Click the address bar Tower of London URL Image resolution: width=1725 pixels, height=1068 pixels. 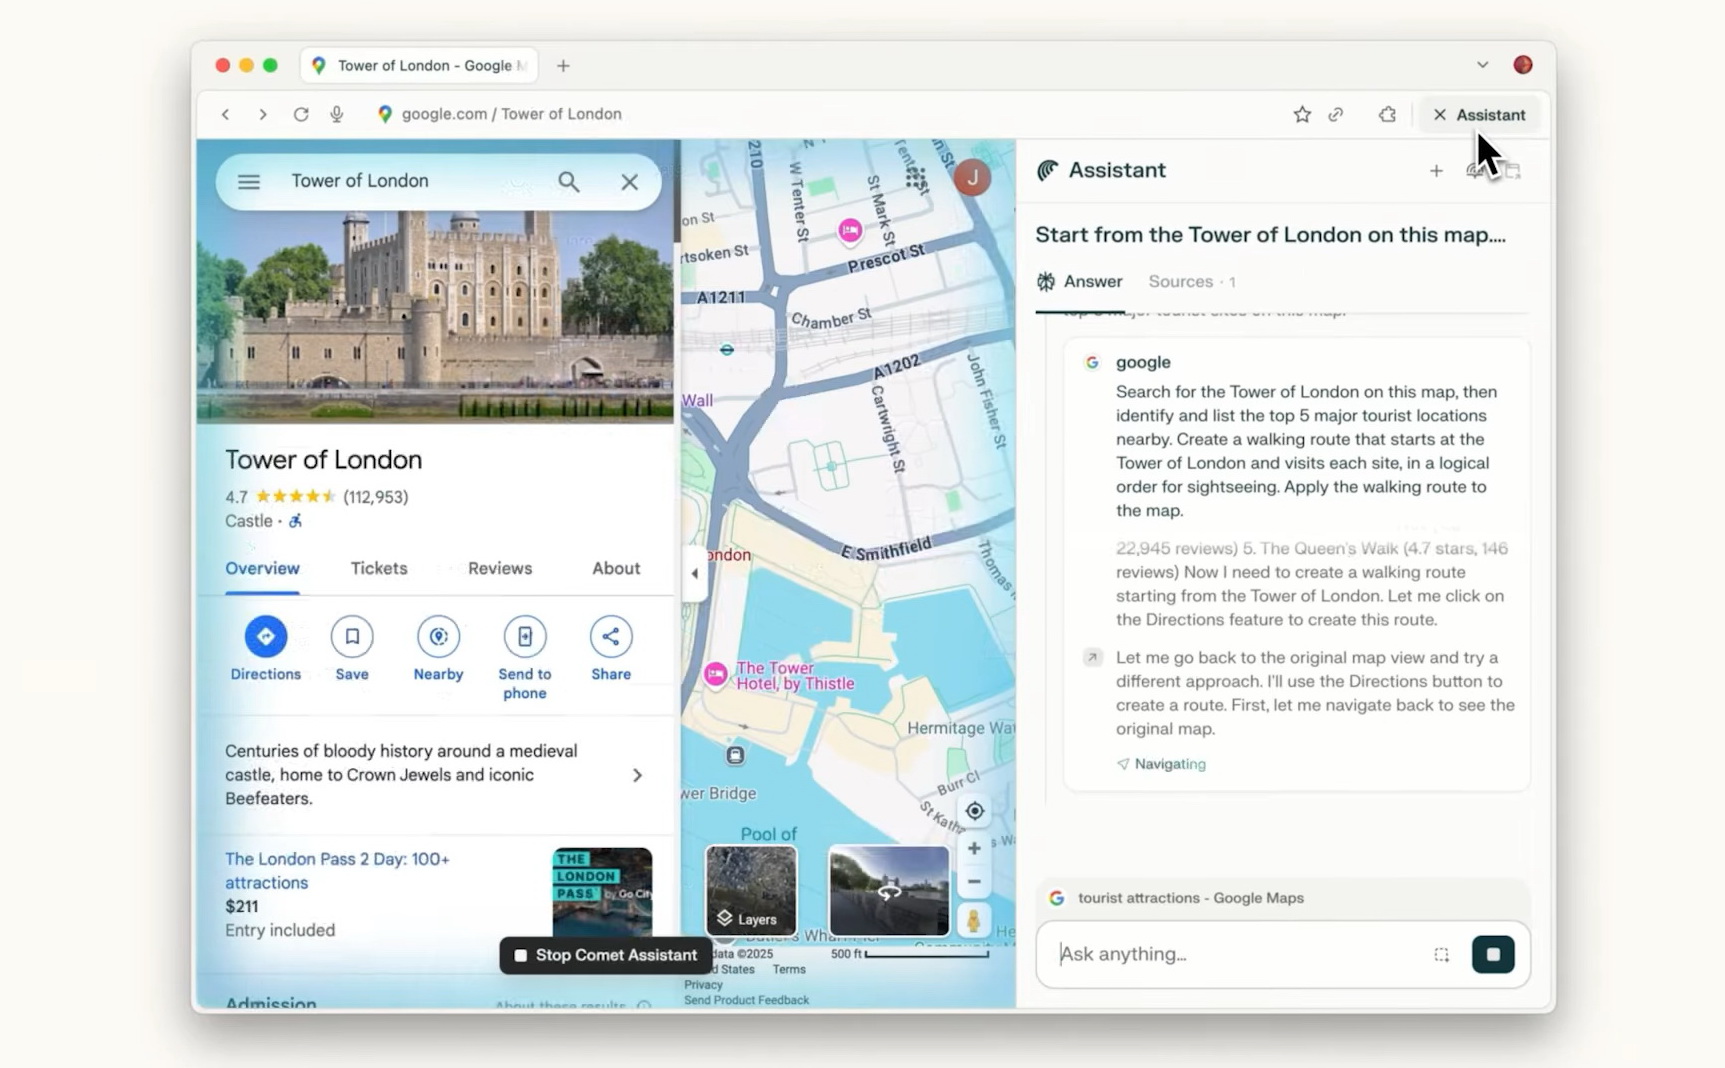click(x=511, y=114)
